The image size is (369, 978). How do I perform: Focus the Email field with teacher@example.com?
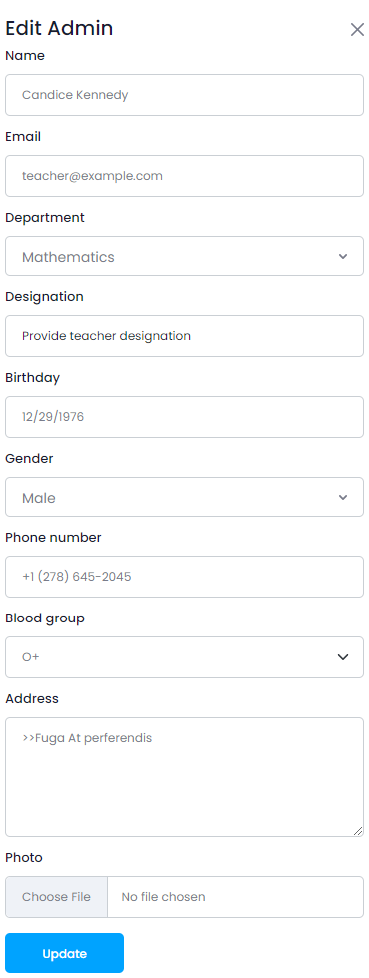click(184, 176)
